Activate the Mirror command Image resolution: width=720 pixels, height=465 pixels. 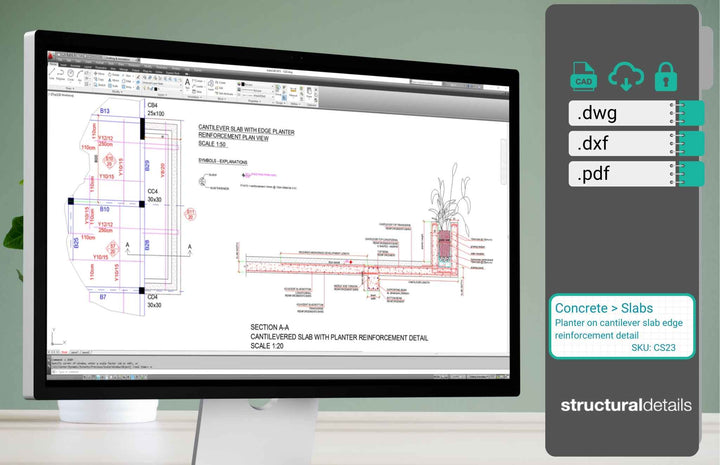pos(113,80)
